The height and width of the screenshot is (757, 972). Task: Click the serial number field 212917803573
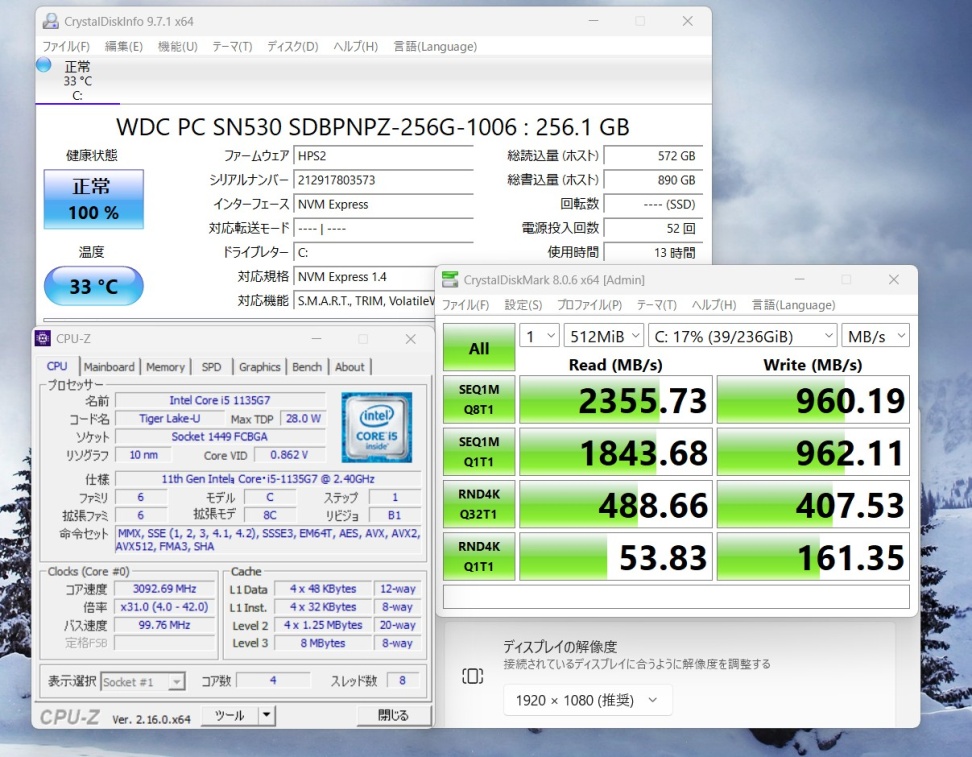coord(383,180)
